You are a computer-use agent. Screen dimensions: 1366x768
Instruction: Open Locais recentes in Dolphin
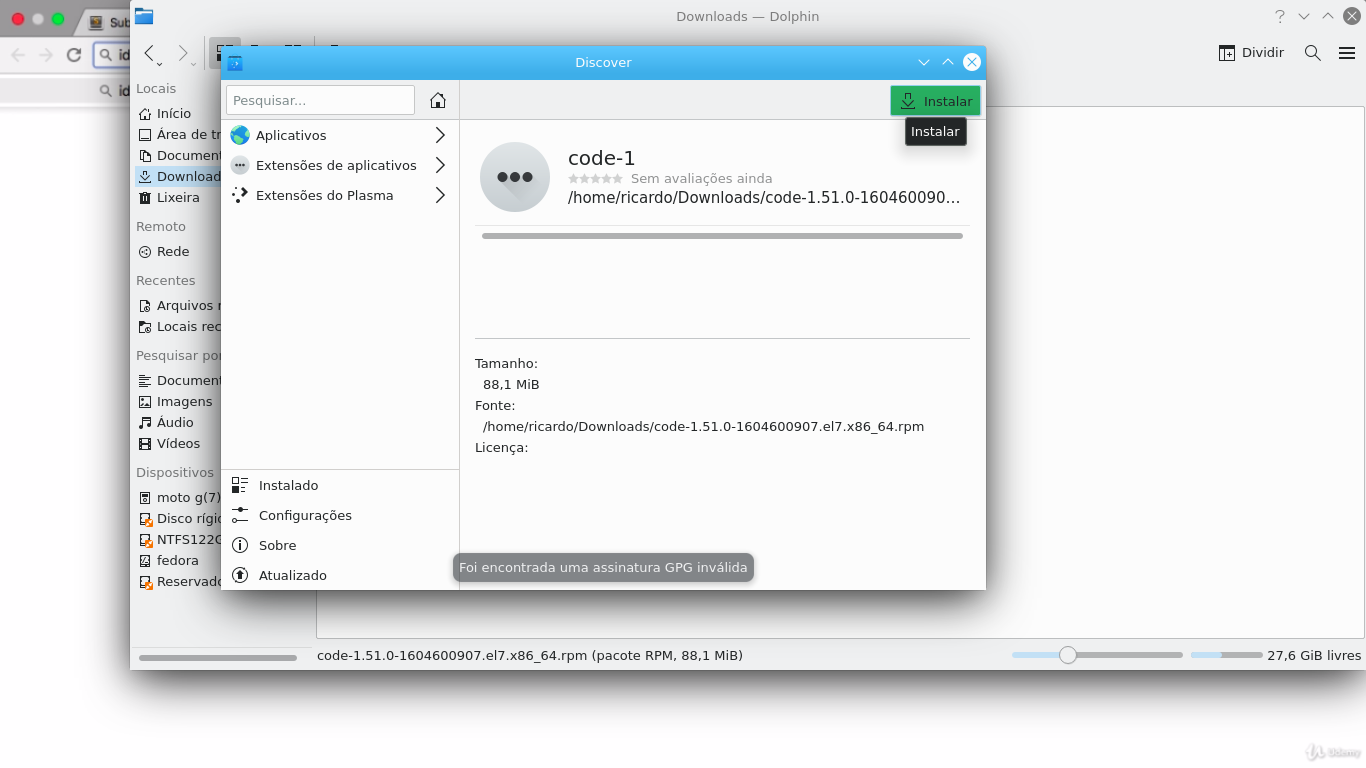point(178,326)
